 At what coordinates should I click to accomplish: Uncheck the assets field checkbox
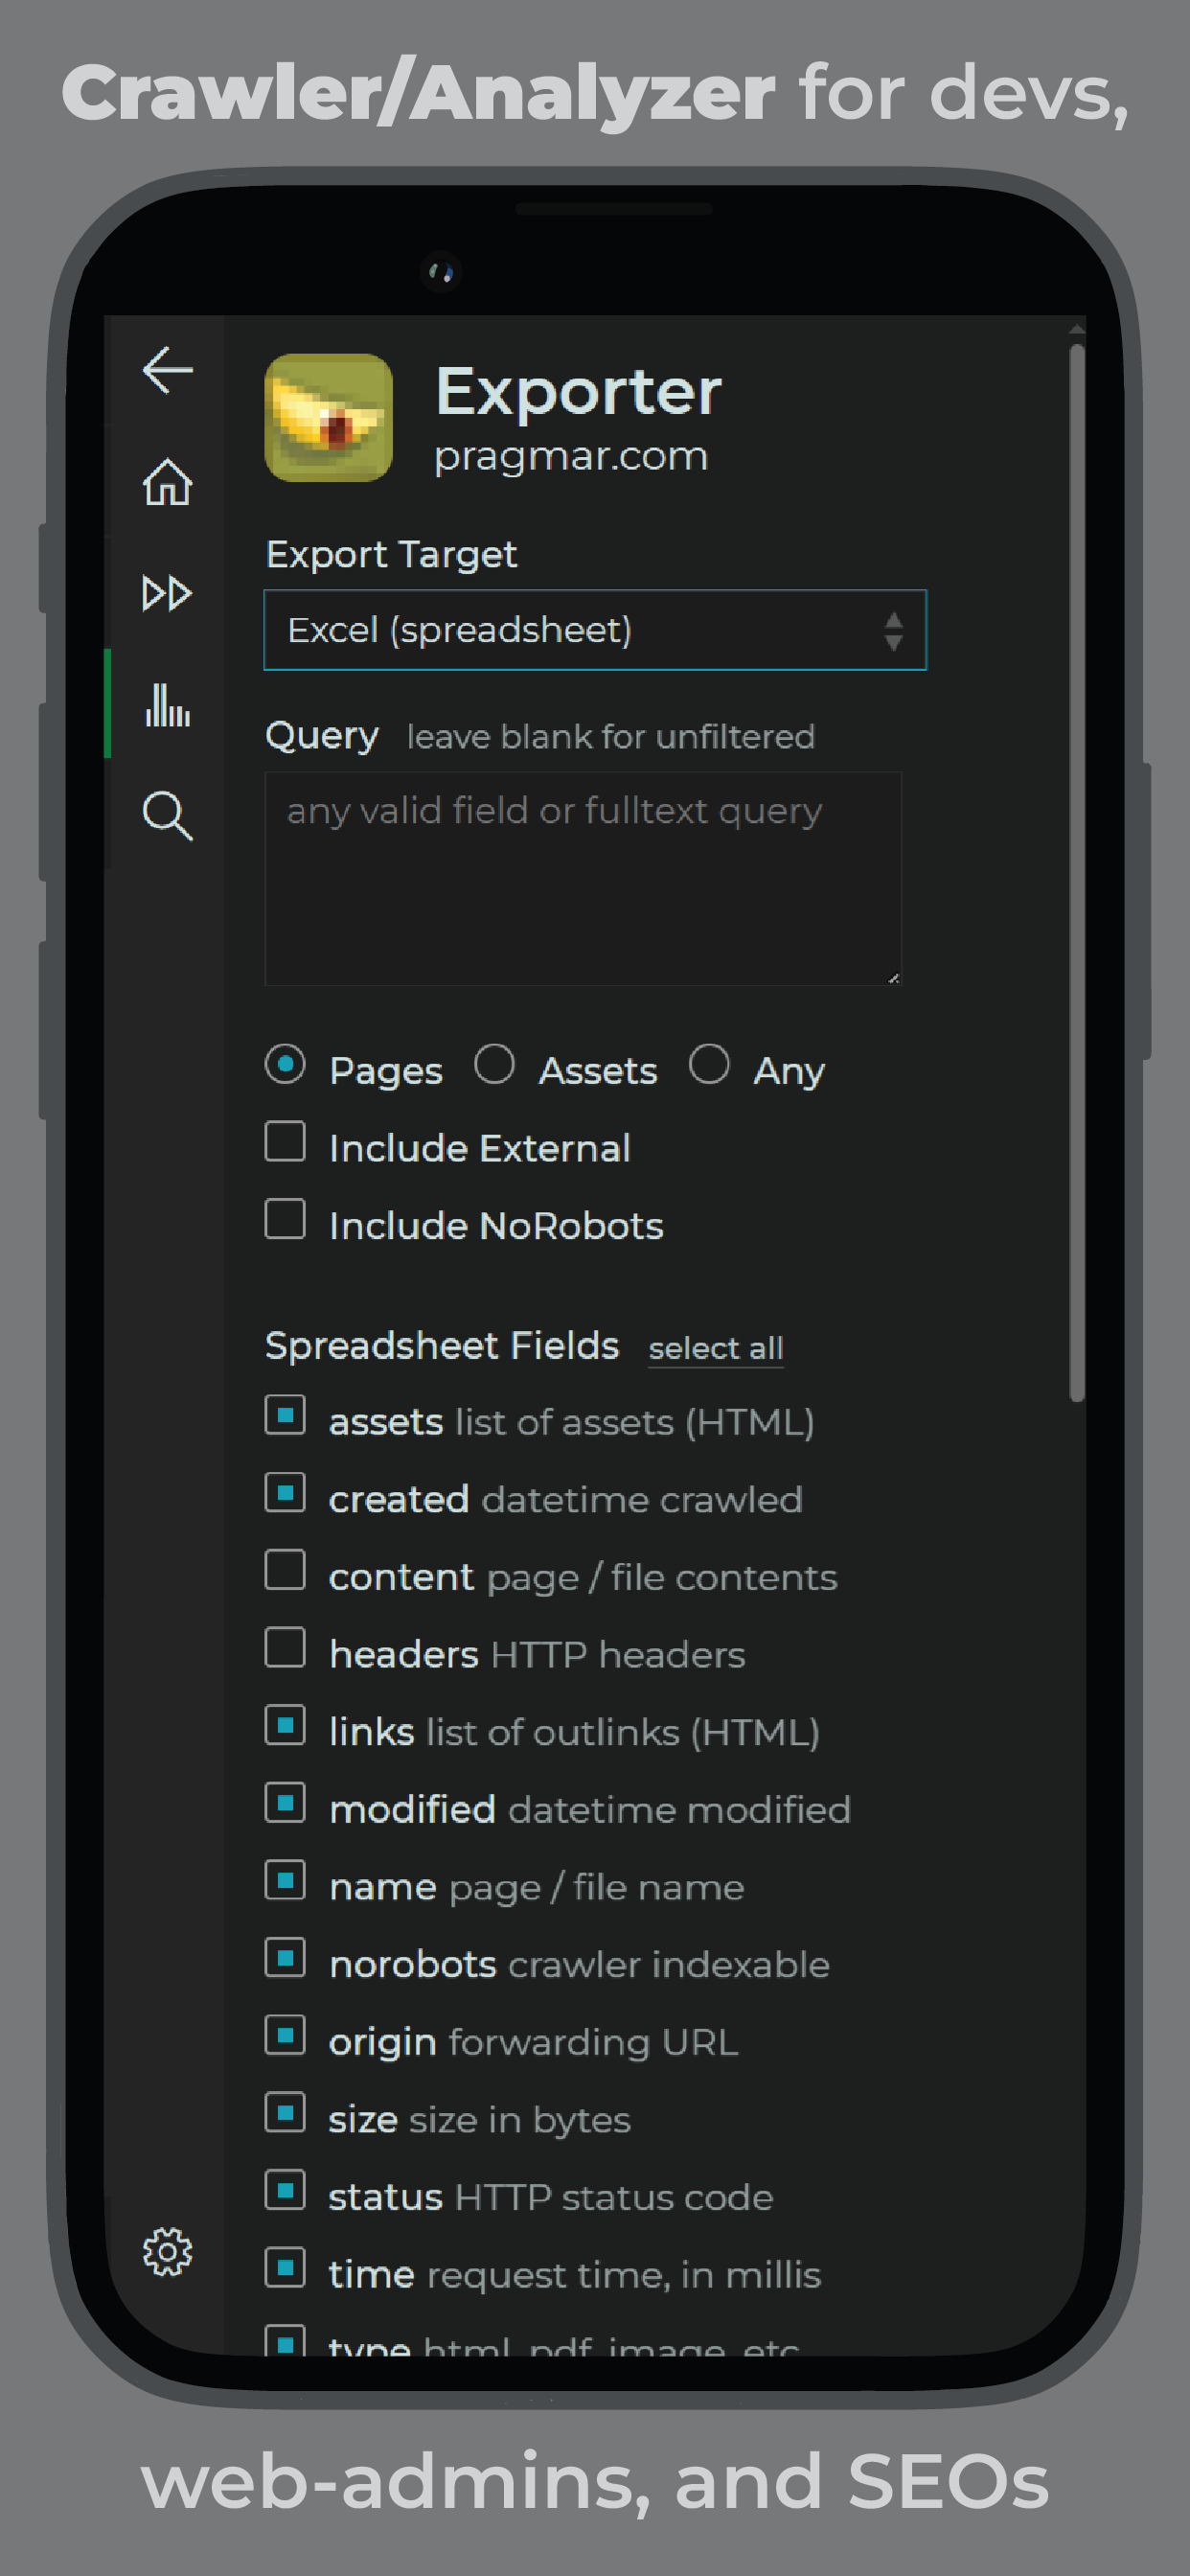point(285,1416)
